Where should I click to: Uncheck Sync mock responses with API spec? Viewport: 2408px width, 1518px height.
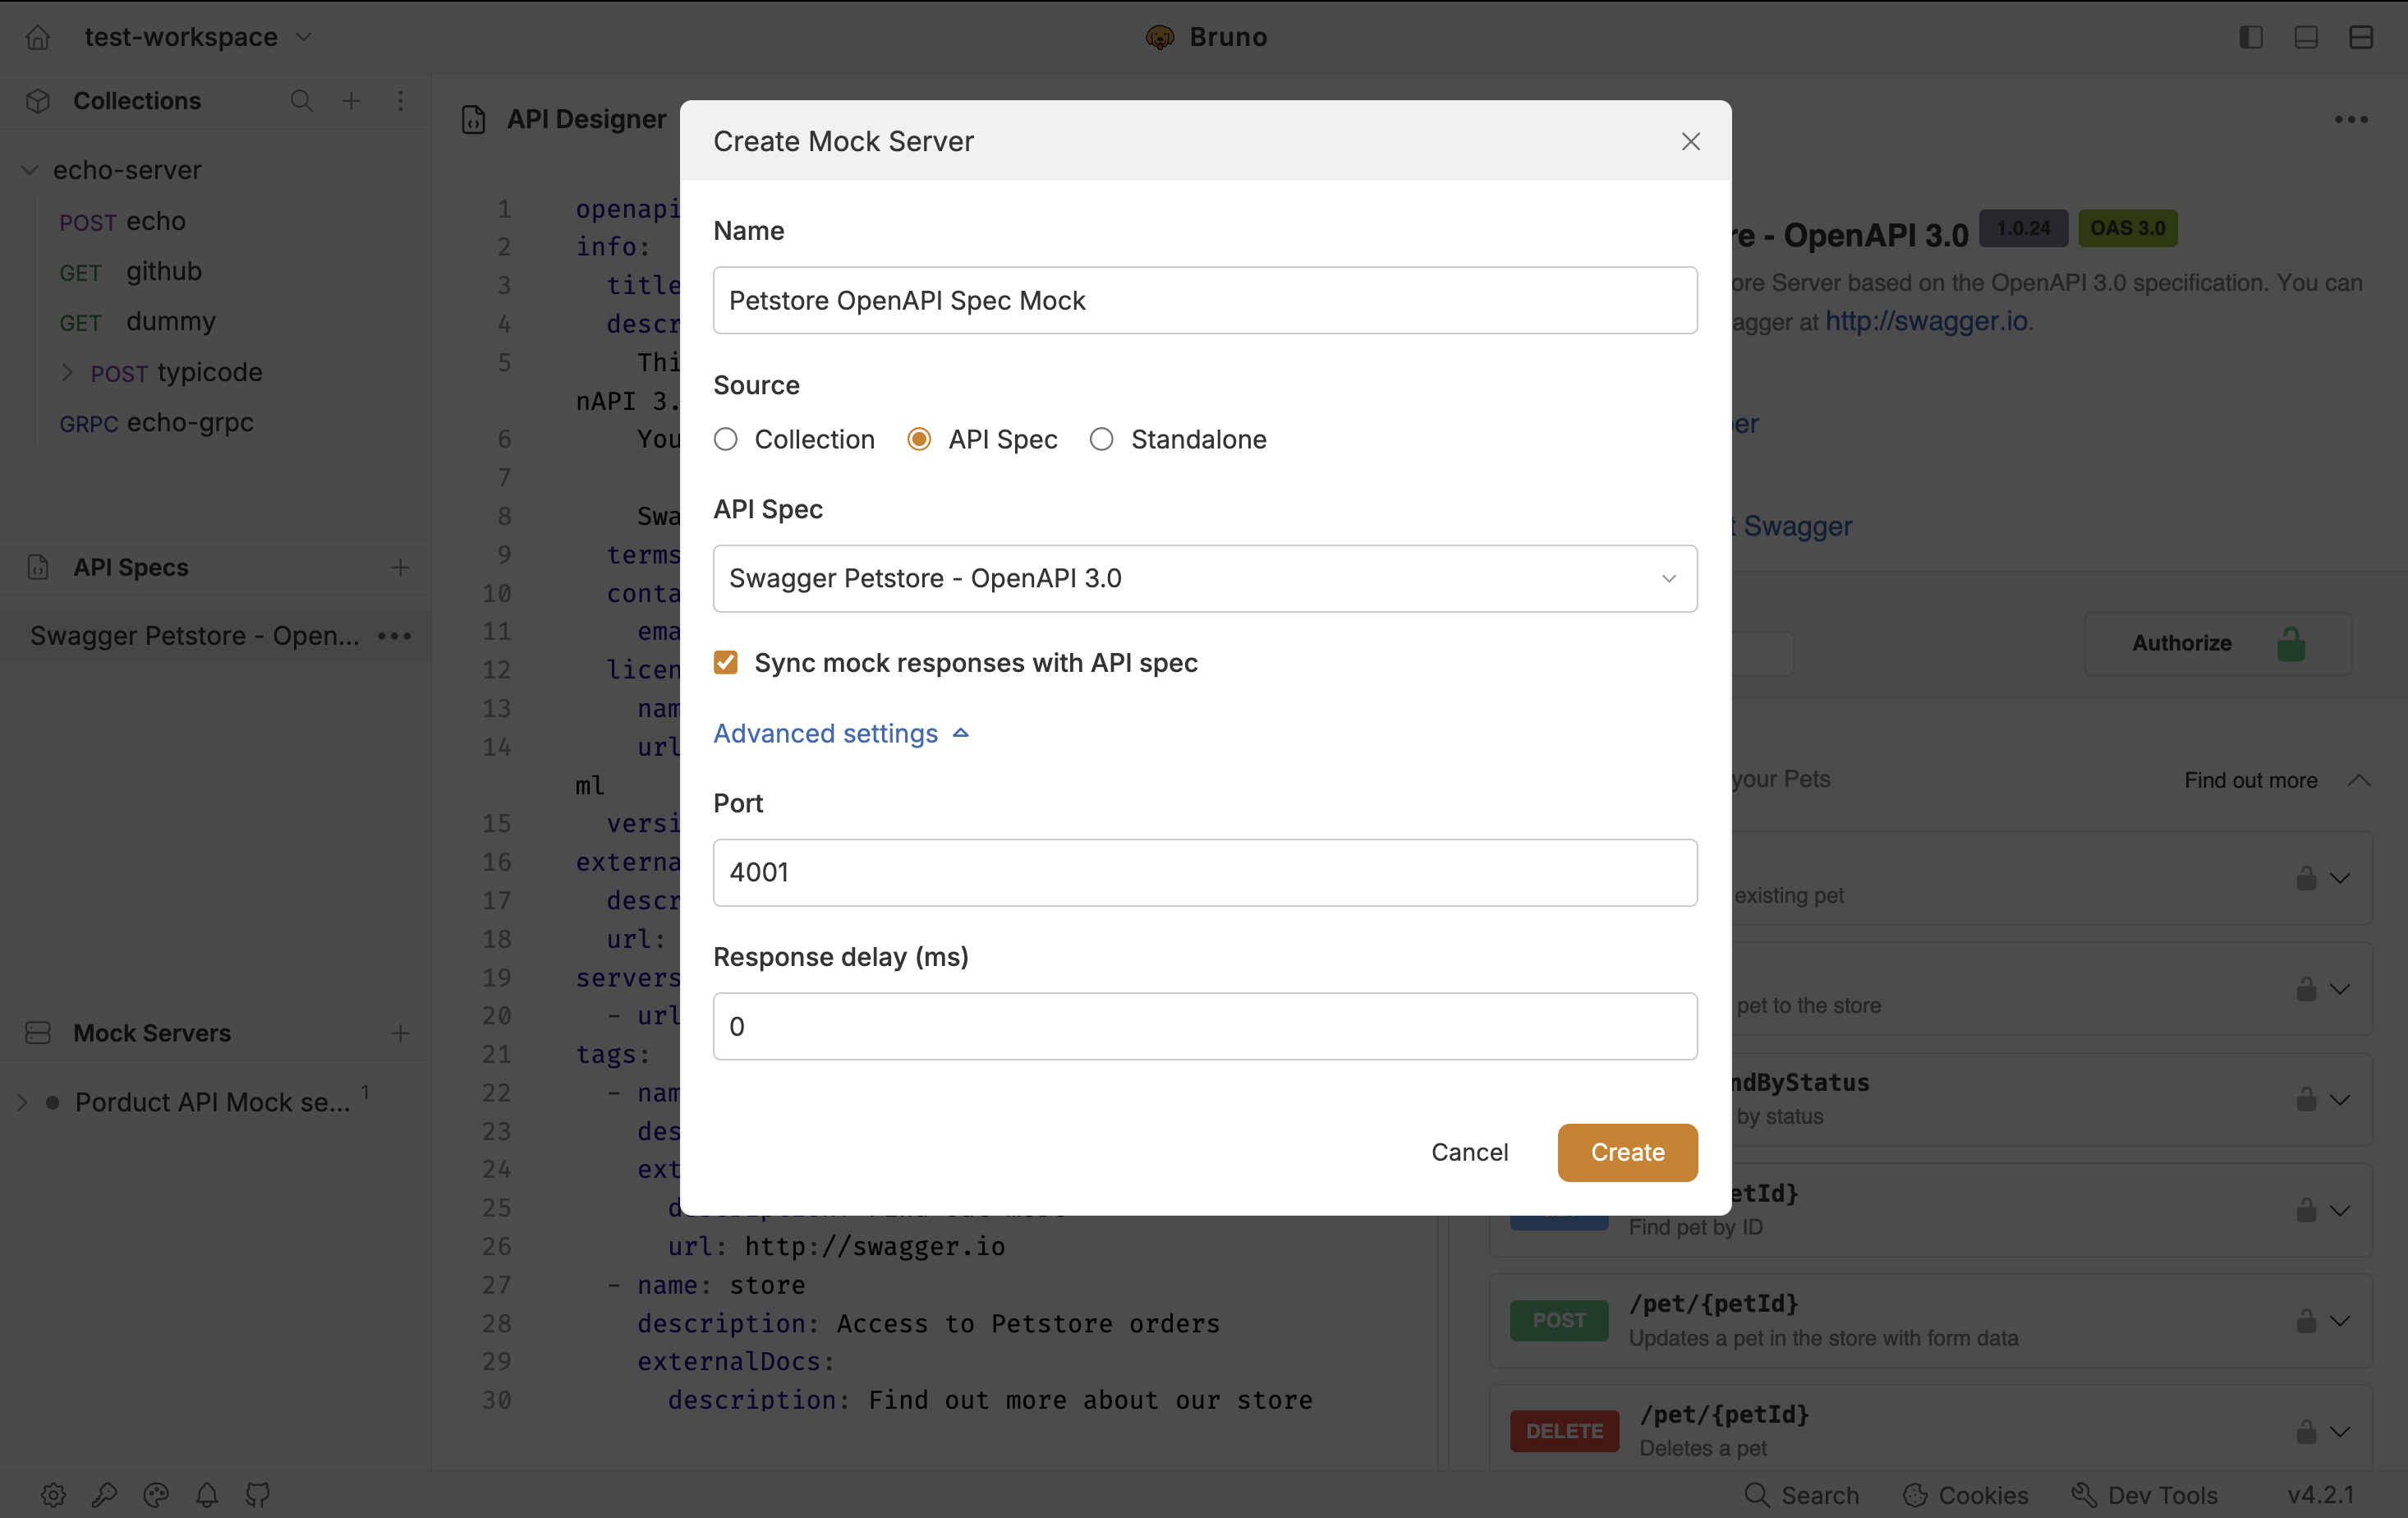(726, 662)
